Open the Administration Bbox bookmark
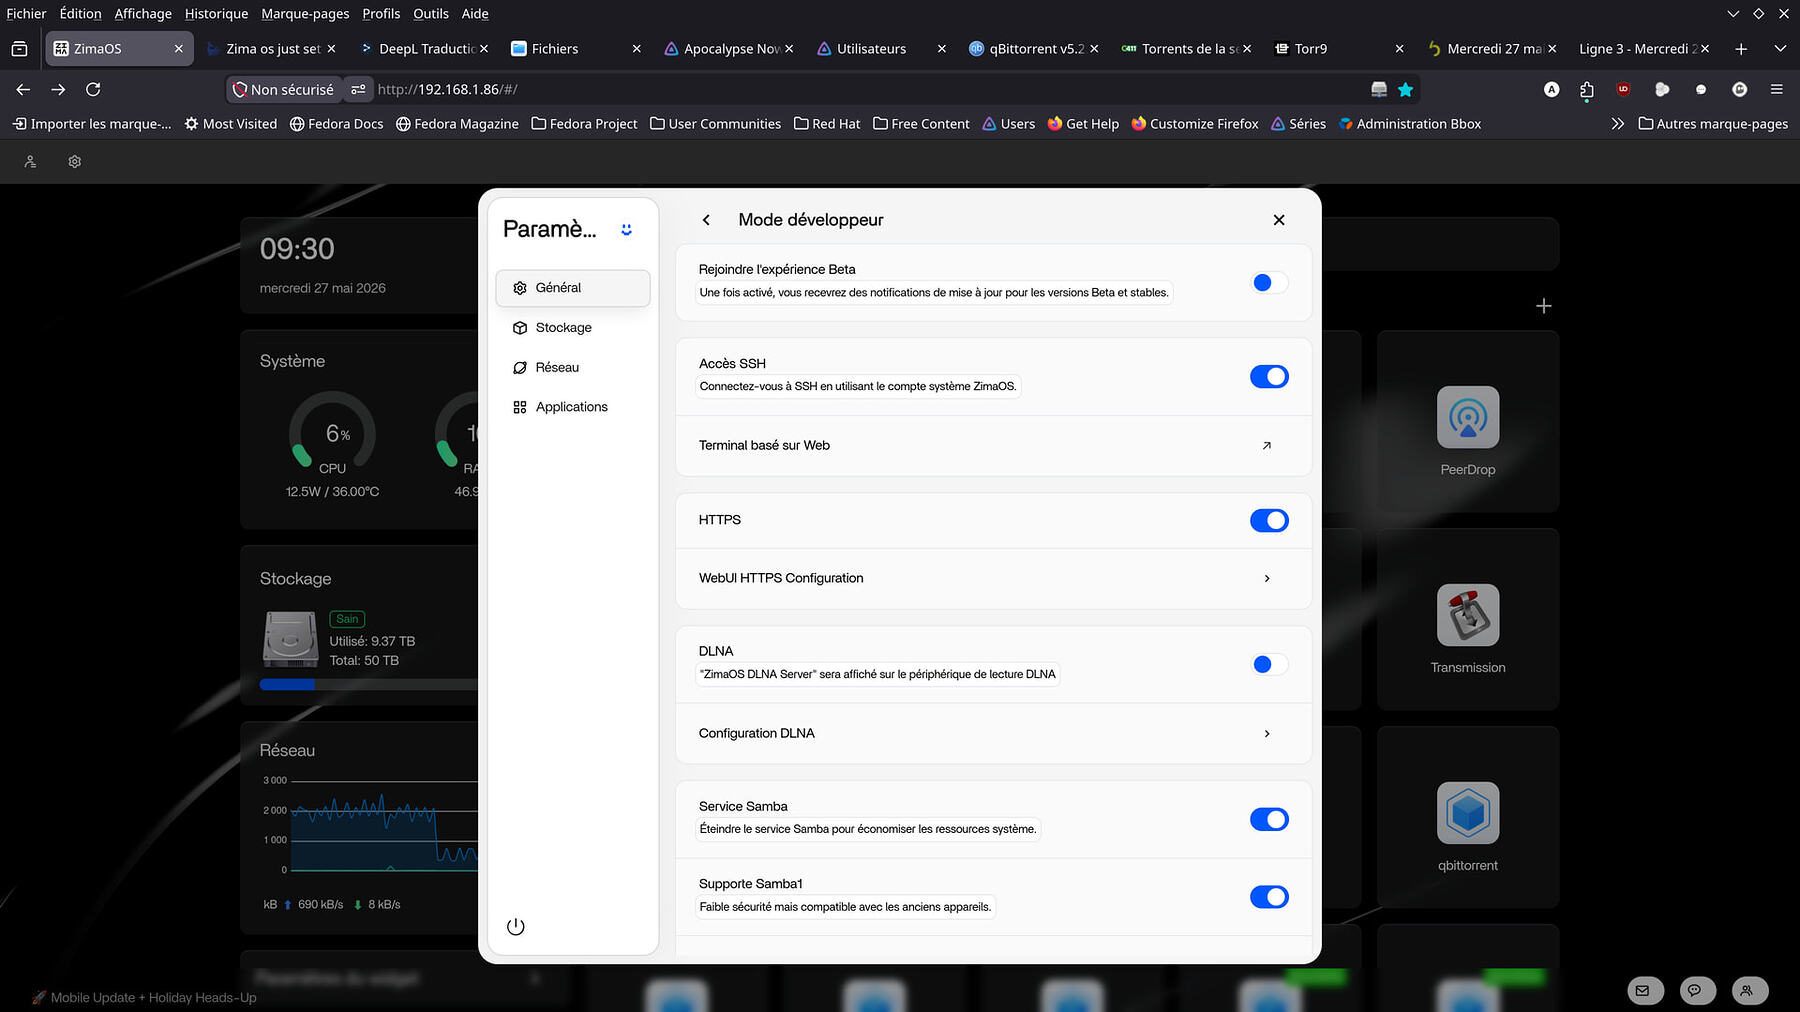 click(x=1410, y=124)
